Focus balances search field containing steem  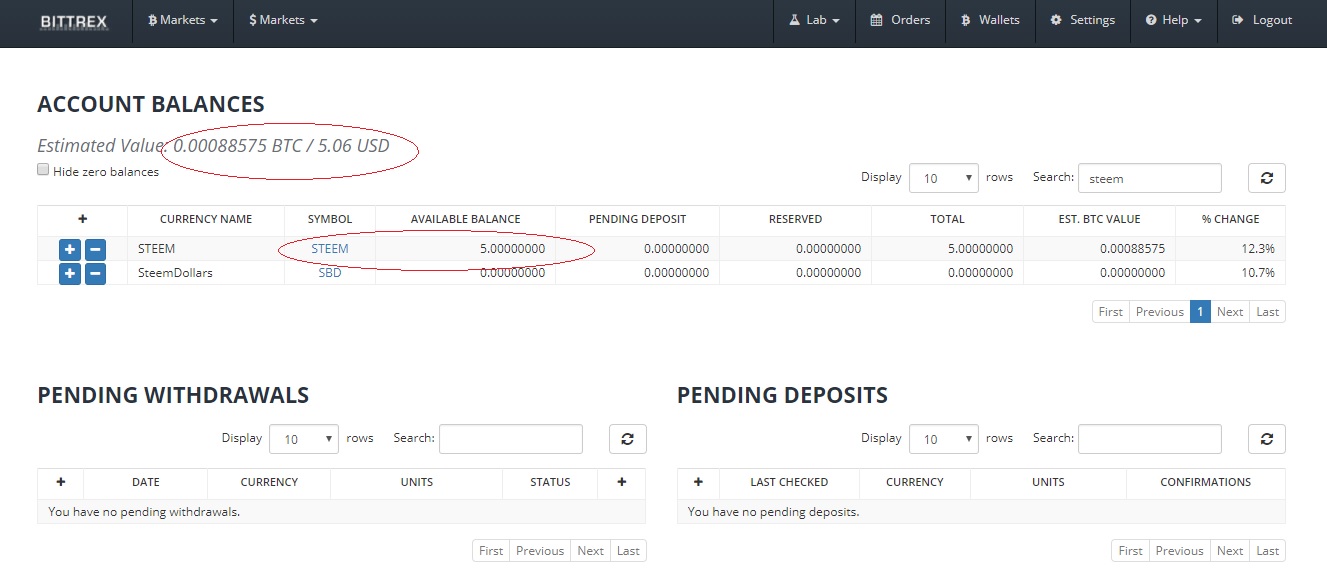1150,178
